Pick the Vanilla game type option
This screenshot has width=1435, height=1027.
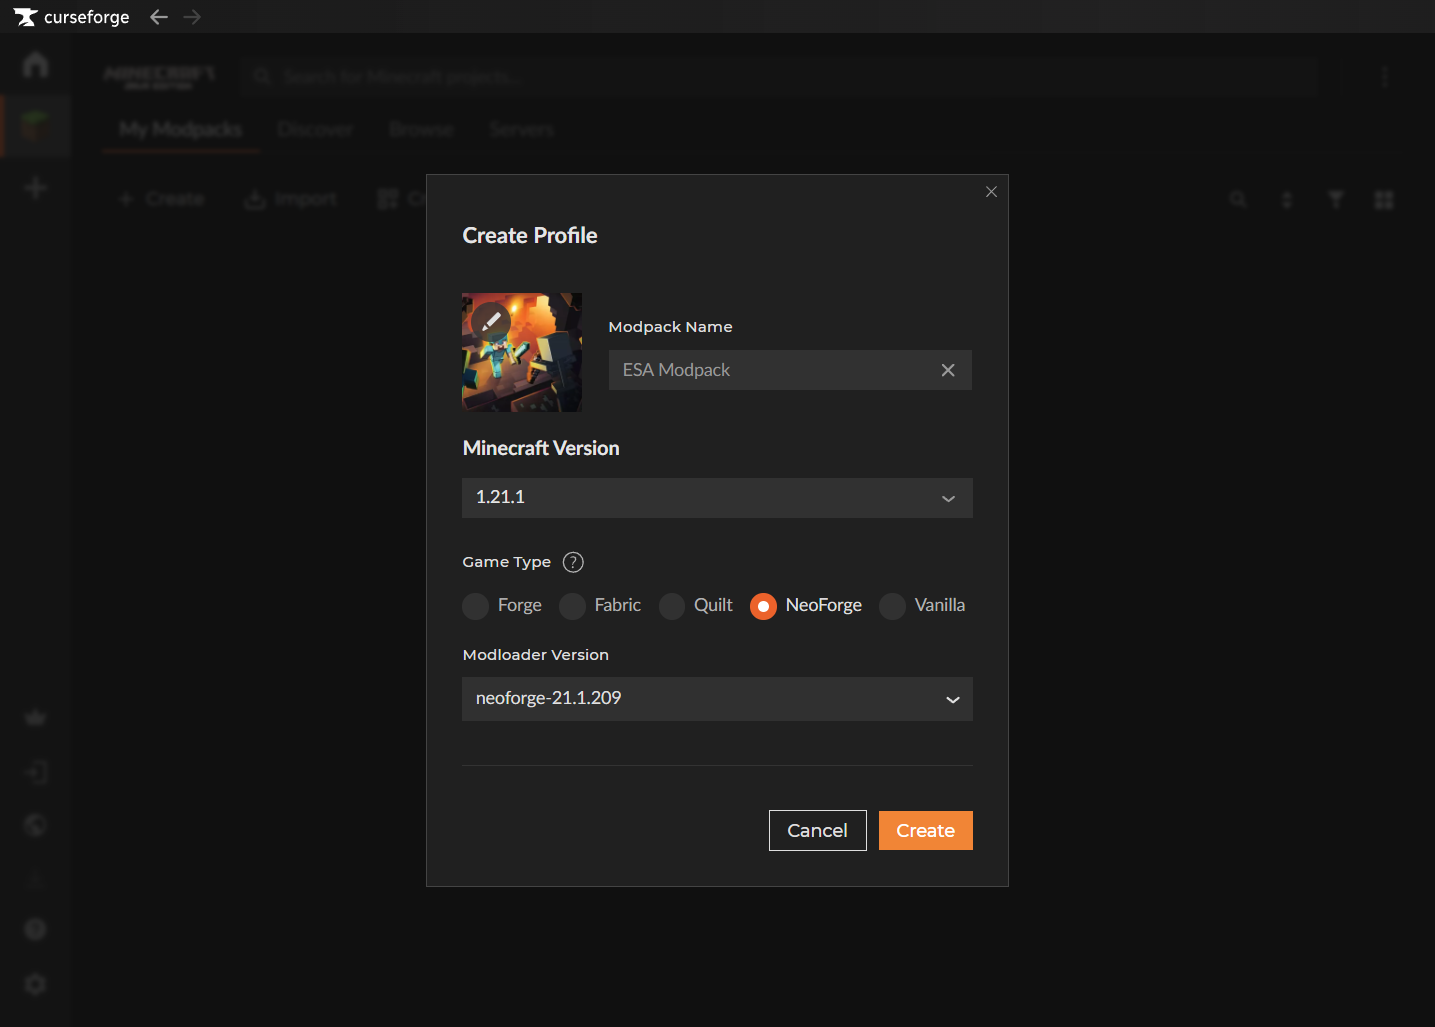click(892, 606)
